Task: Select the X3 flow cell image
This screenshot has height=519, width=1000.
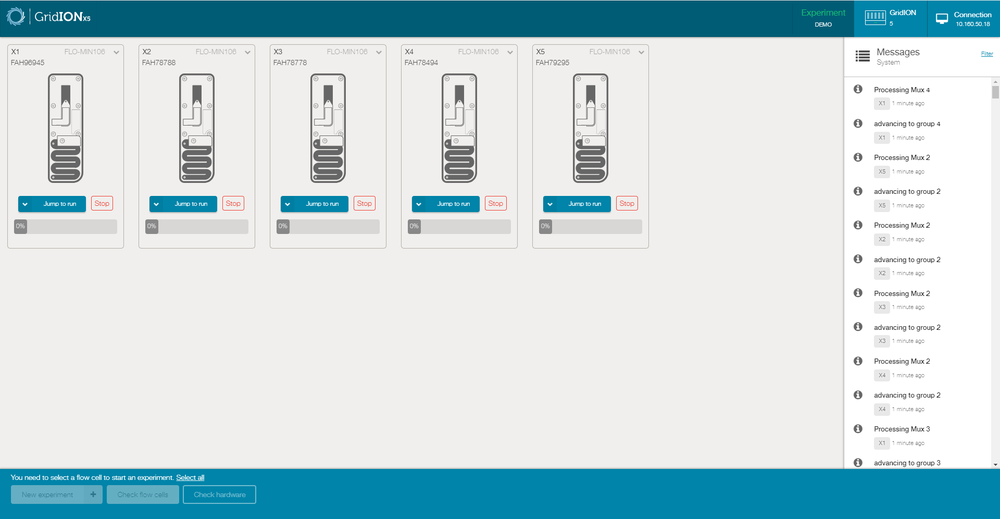Action: (328, 128)
